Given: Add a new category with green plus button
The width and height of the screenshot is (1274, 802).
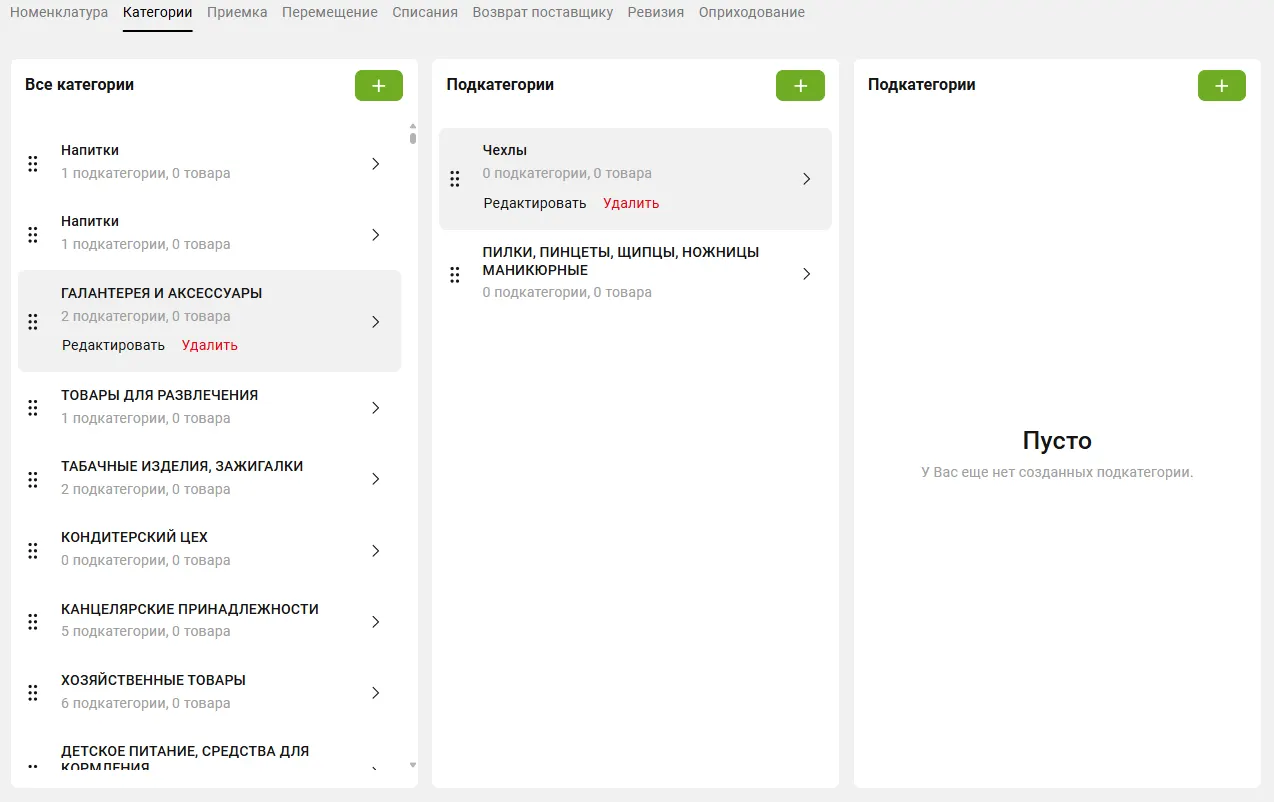Looking at the screenshot, I should pyautogui.click(x=378, y=86).
